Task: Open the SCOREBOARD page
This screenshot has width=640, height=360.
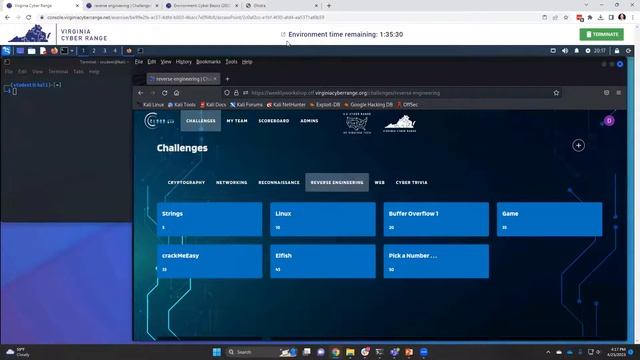Action: [x=274, y=121]
